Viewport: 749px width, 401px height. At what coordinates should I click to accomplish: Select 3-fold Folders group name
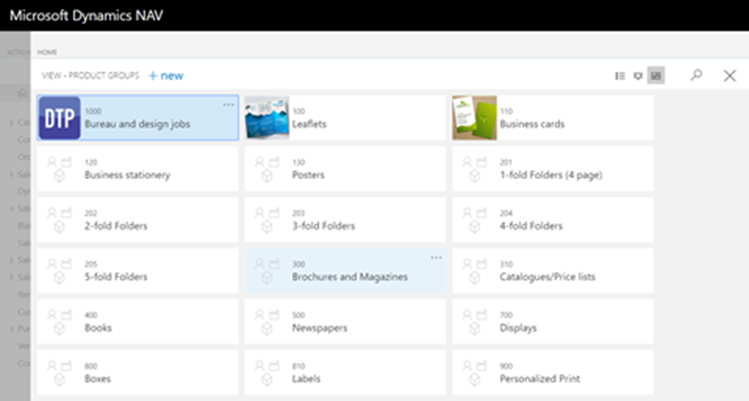(x=324, y=226)
